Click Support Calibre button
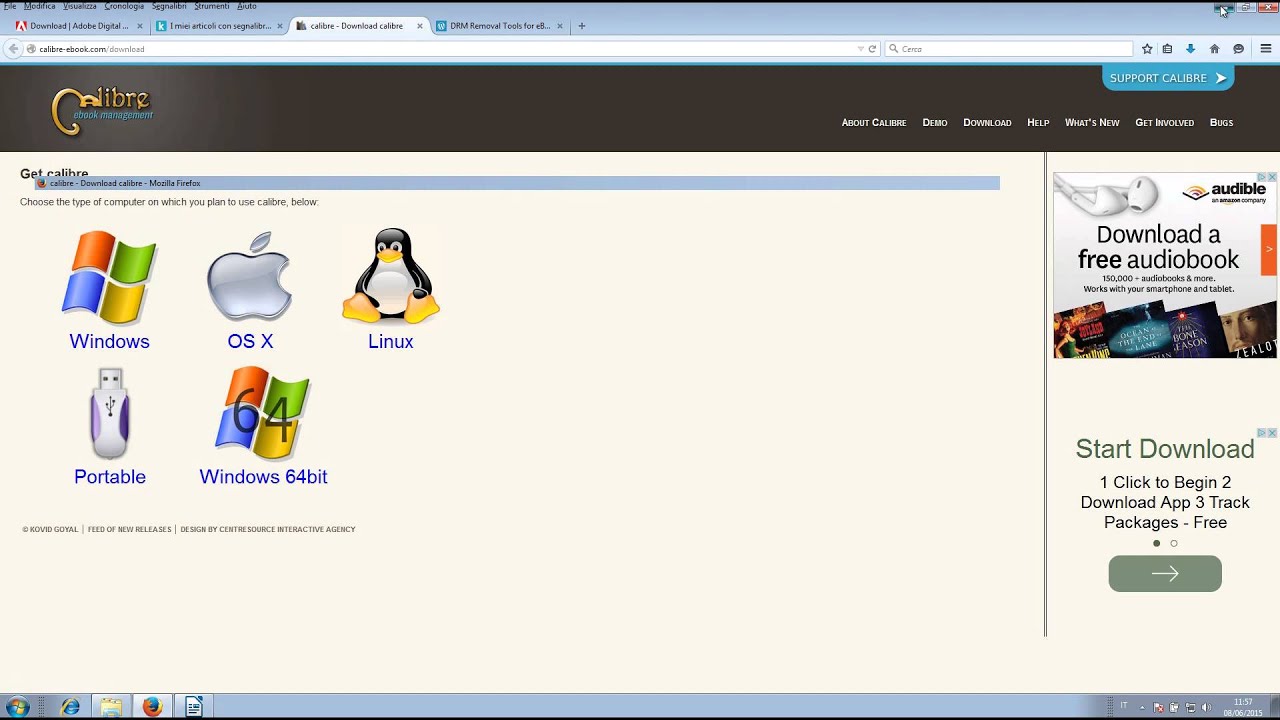 [x=1168, y=78]
